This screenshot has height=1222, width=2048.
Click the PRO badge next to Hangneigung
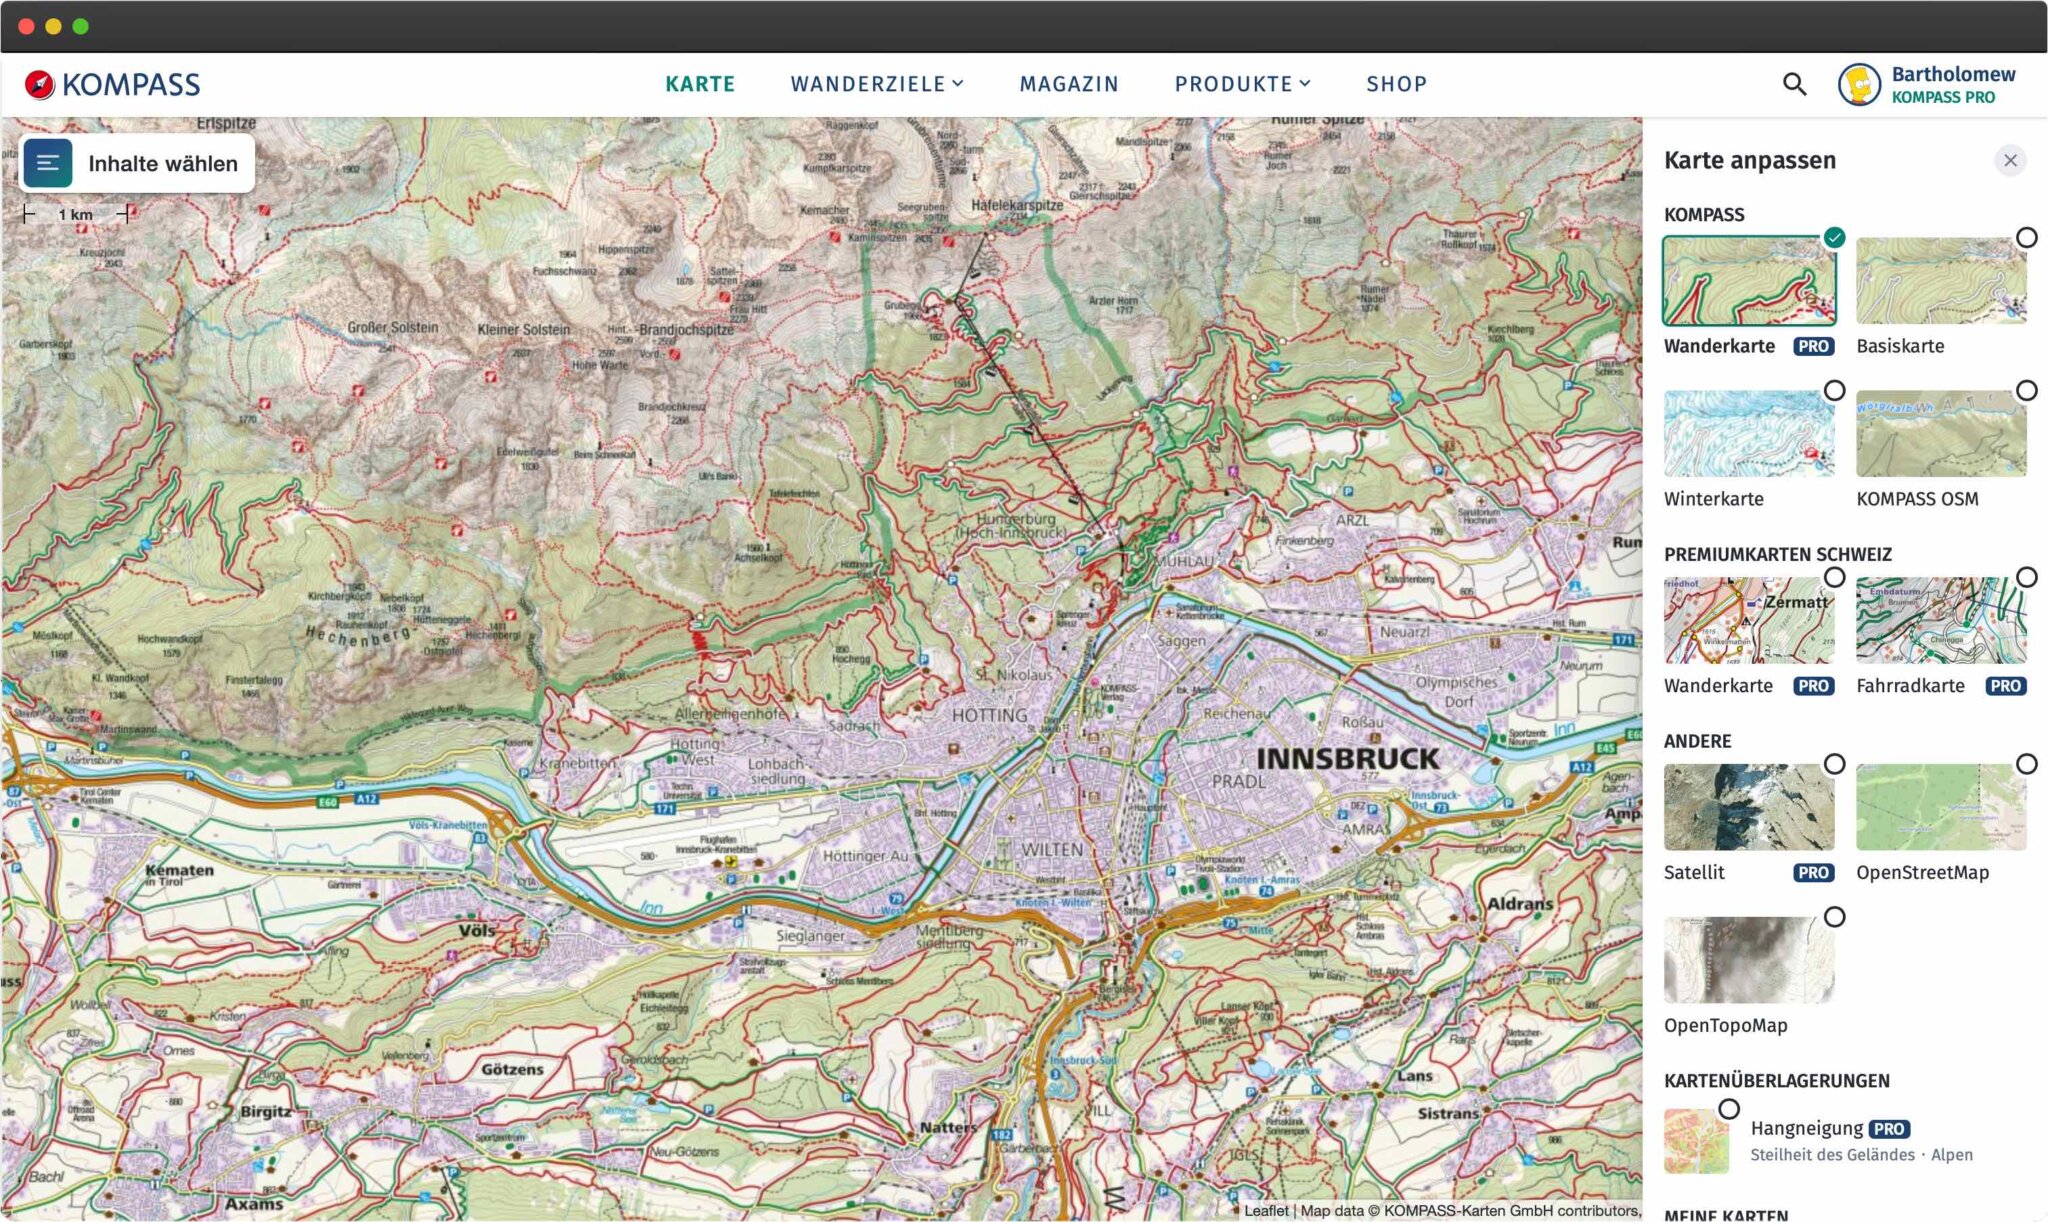pos(1889,1129)
